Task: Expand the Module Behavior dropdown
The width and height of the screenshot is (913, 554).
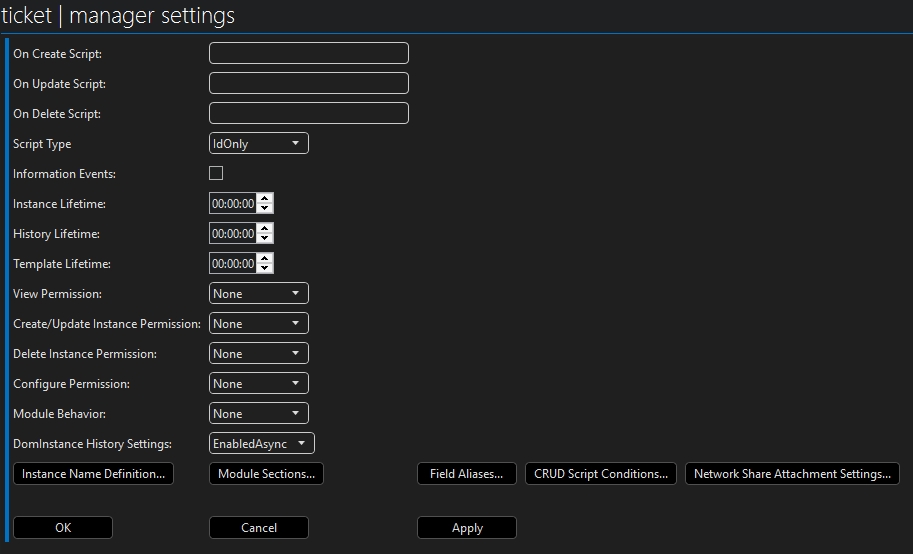Action: click(x=258, y=414)
